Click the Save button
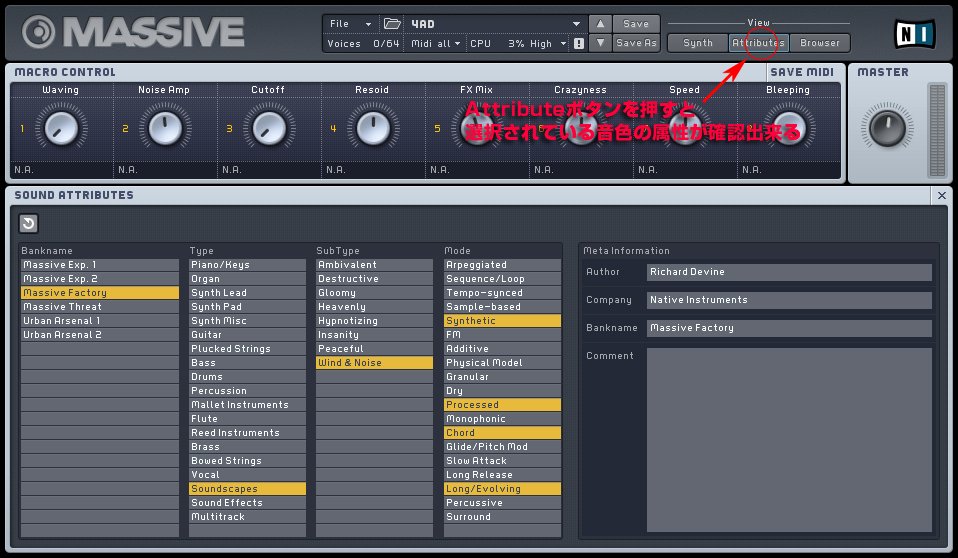Image resolution: width=958 pixels, height=558 pixels. click(x=636, y=24)
